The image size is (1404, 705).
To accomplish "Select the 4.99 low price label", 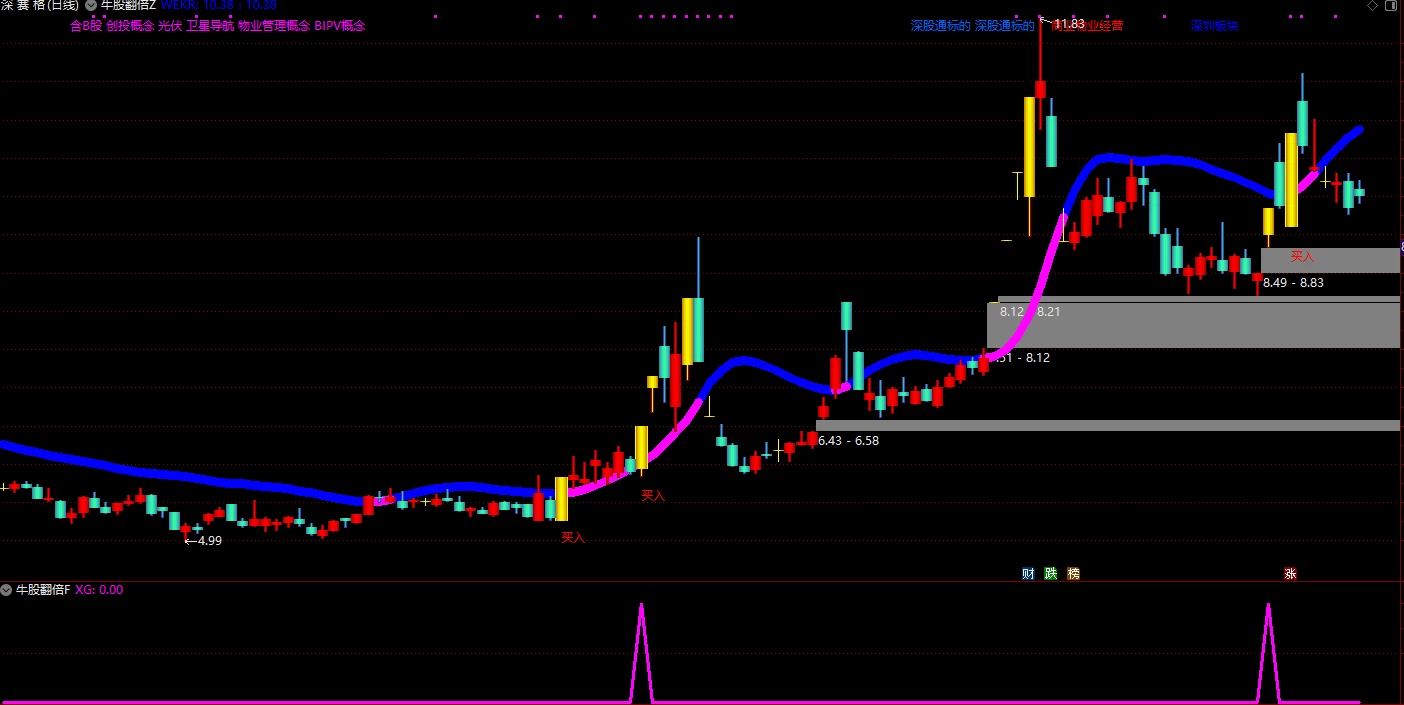I will [210, 541].
